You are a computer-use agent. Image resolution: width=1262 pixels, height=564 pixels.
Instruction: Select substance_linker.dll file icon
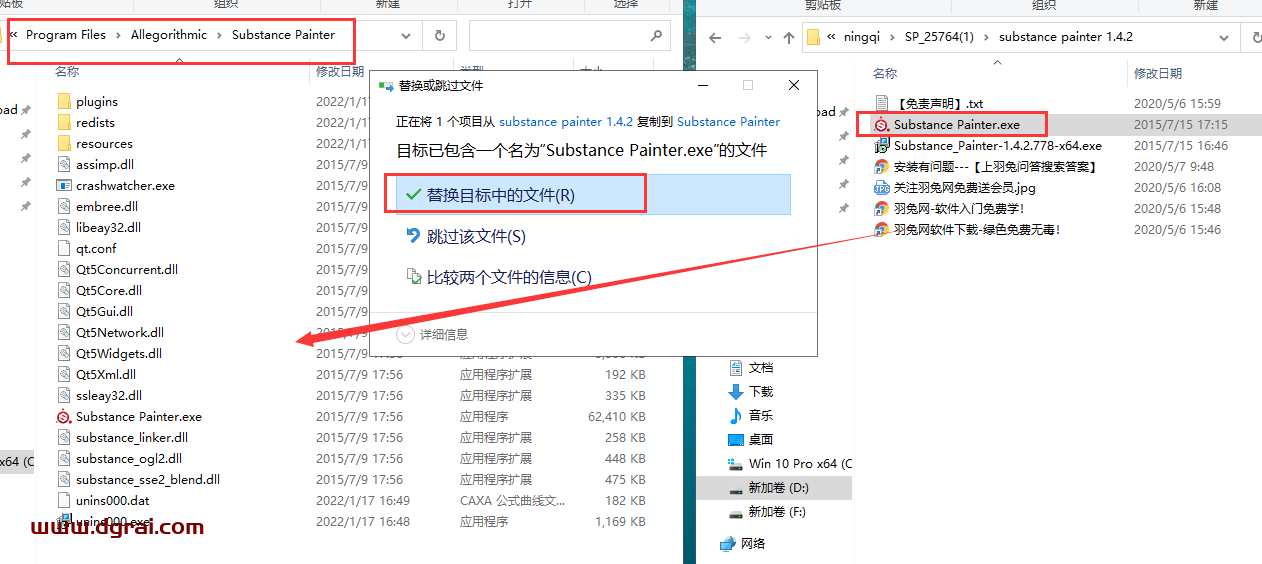point(65,437)
